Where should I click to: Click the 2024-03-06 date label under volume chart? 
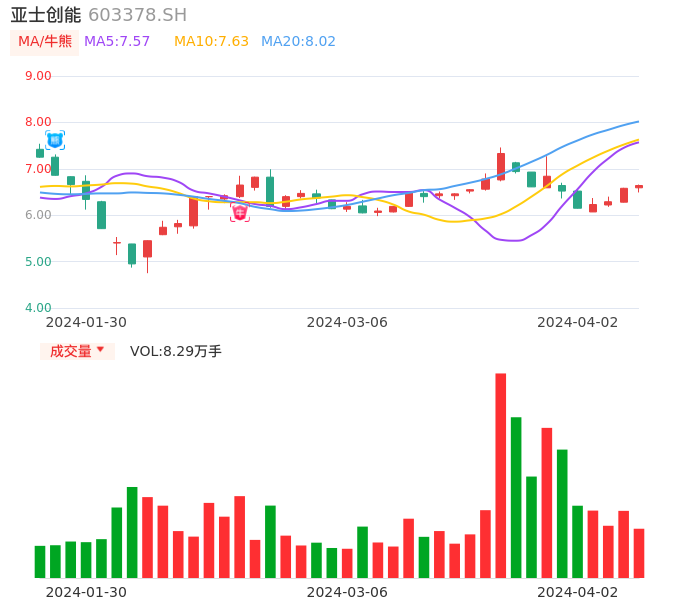click(347, 592)
